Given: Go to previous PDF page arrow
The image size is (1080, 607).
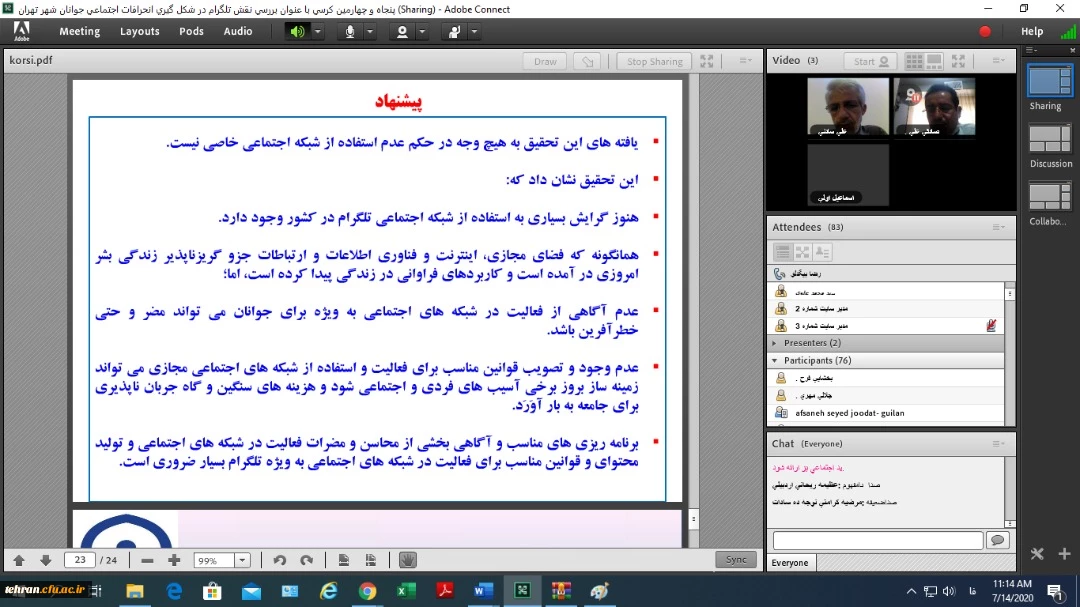Looking at the screenshot, I should pos(19,561).
